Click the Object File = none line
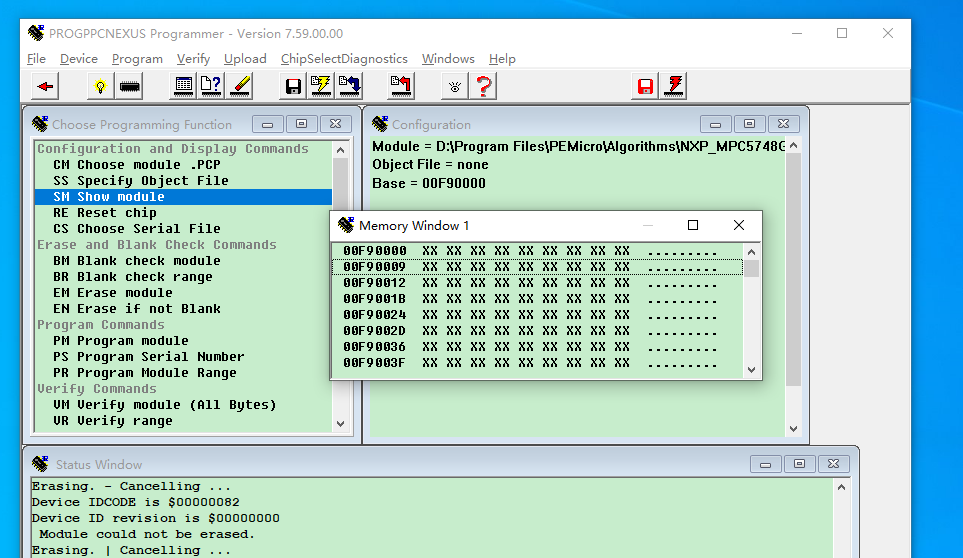 (x=431, y=165)
